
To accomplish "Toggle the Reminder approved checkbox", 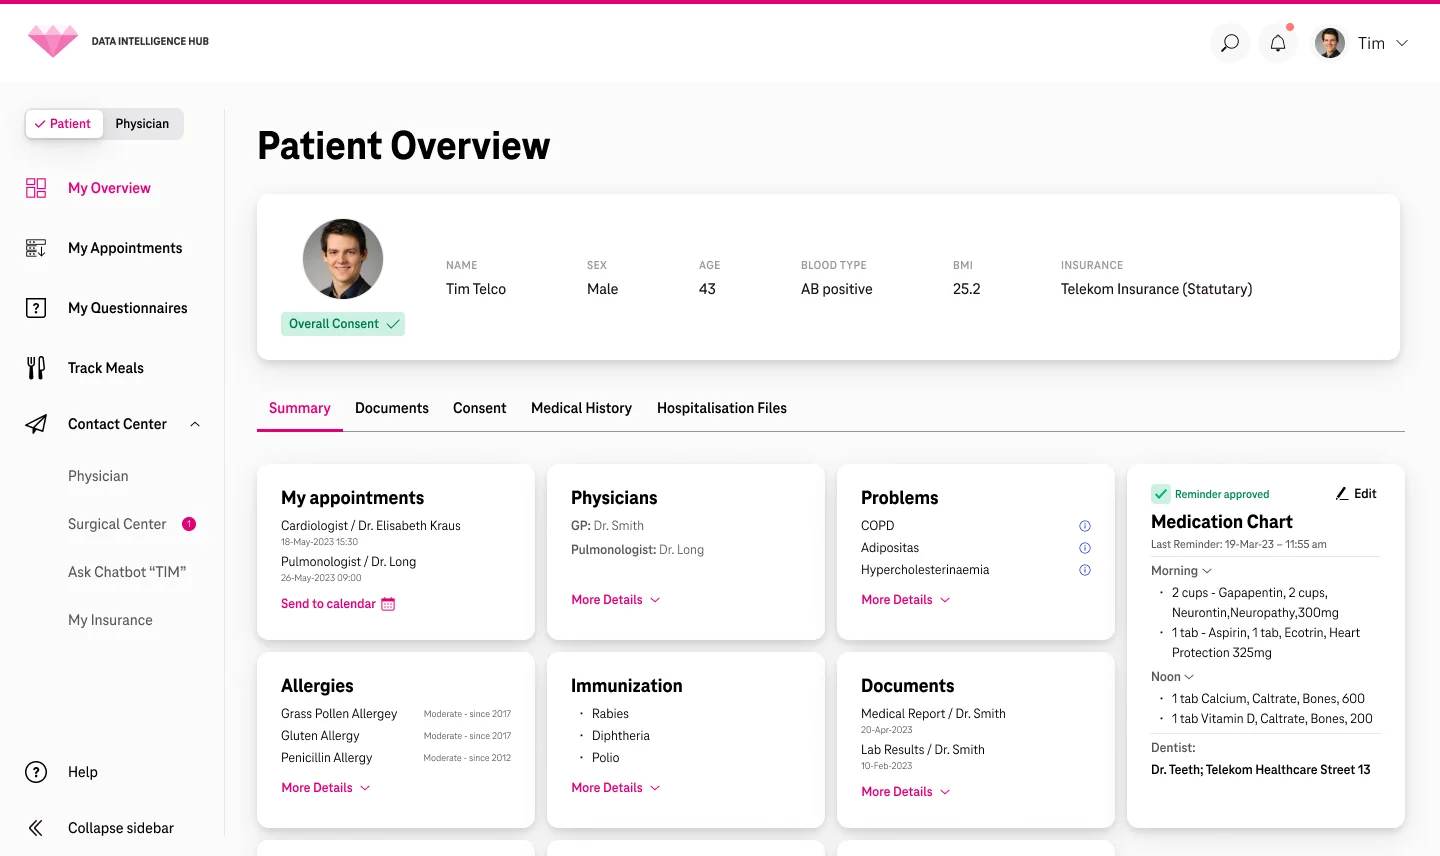I will coord(1161,494).
